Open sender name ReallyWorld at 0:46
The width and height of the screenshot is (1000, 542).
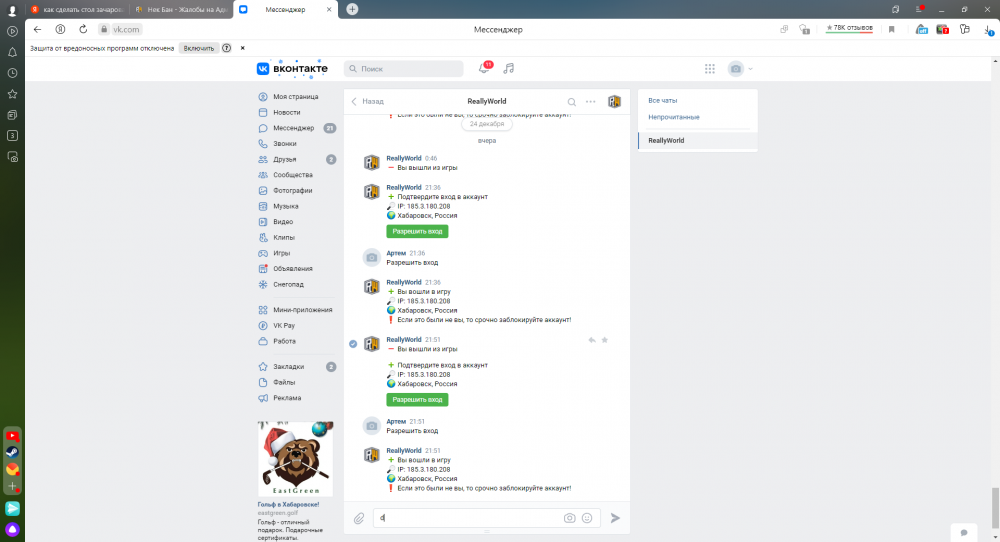[x=404, y=158]
